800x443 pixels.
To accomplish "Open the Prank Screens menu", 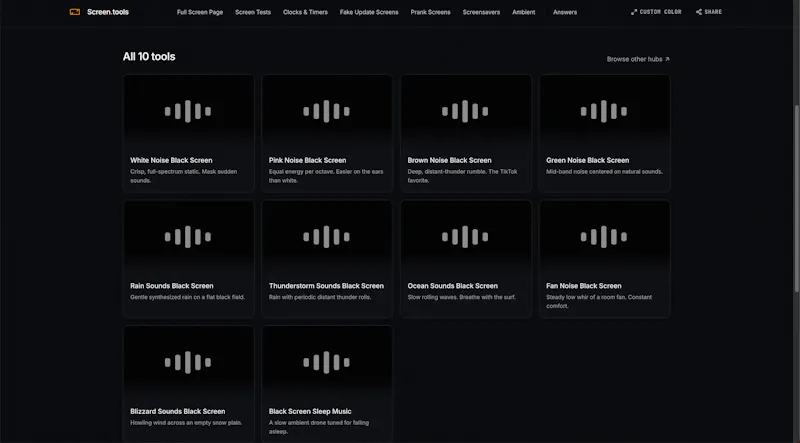I will click(431, 12).
